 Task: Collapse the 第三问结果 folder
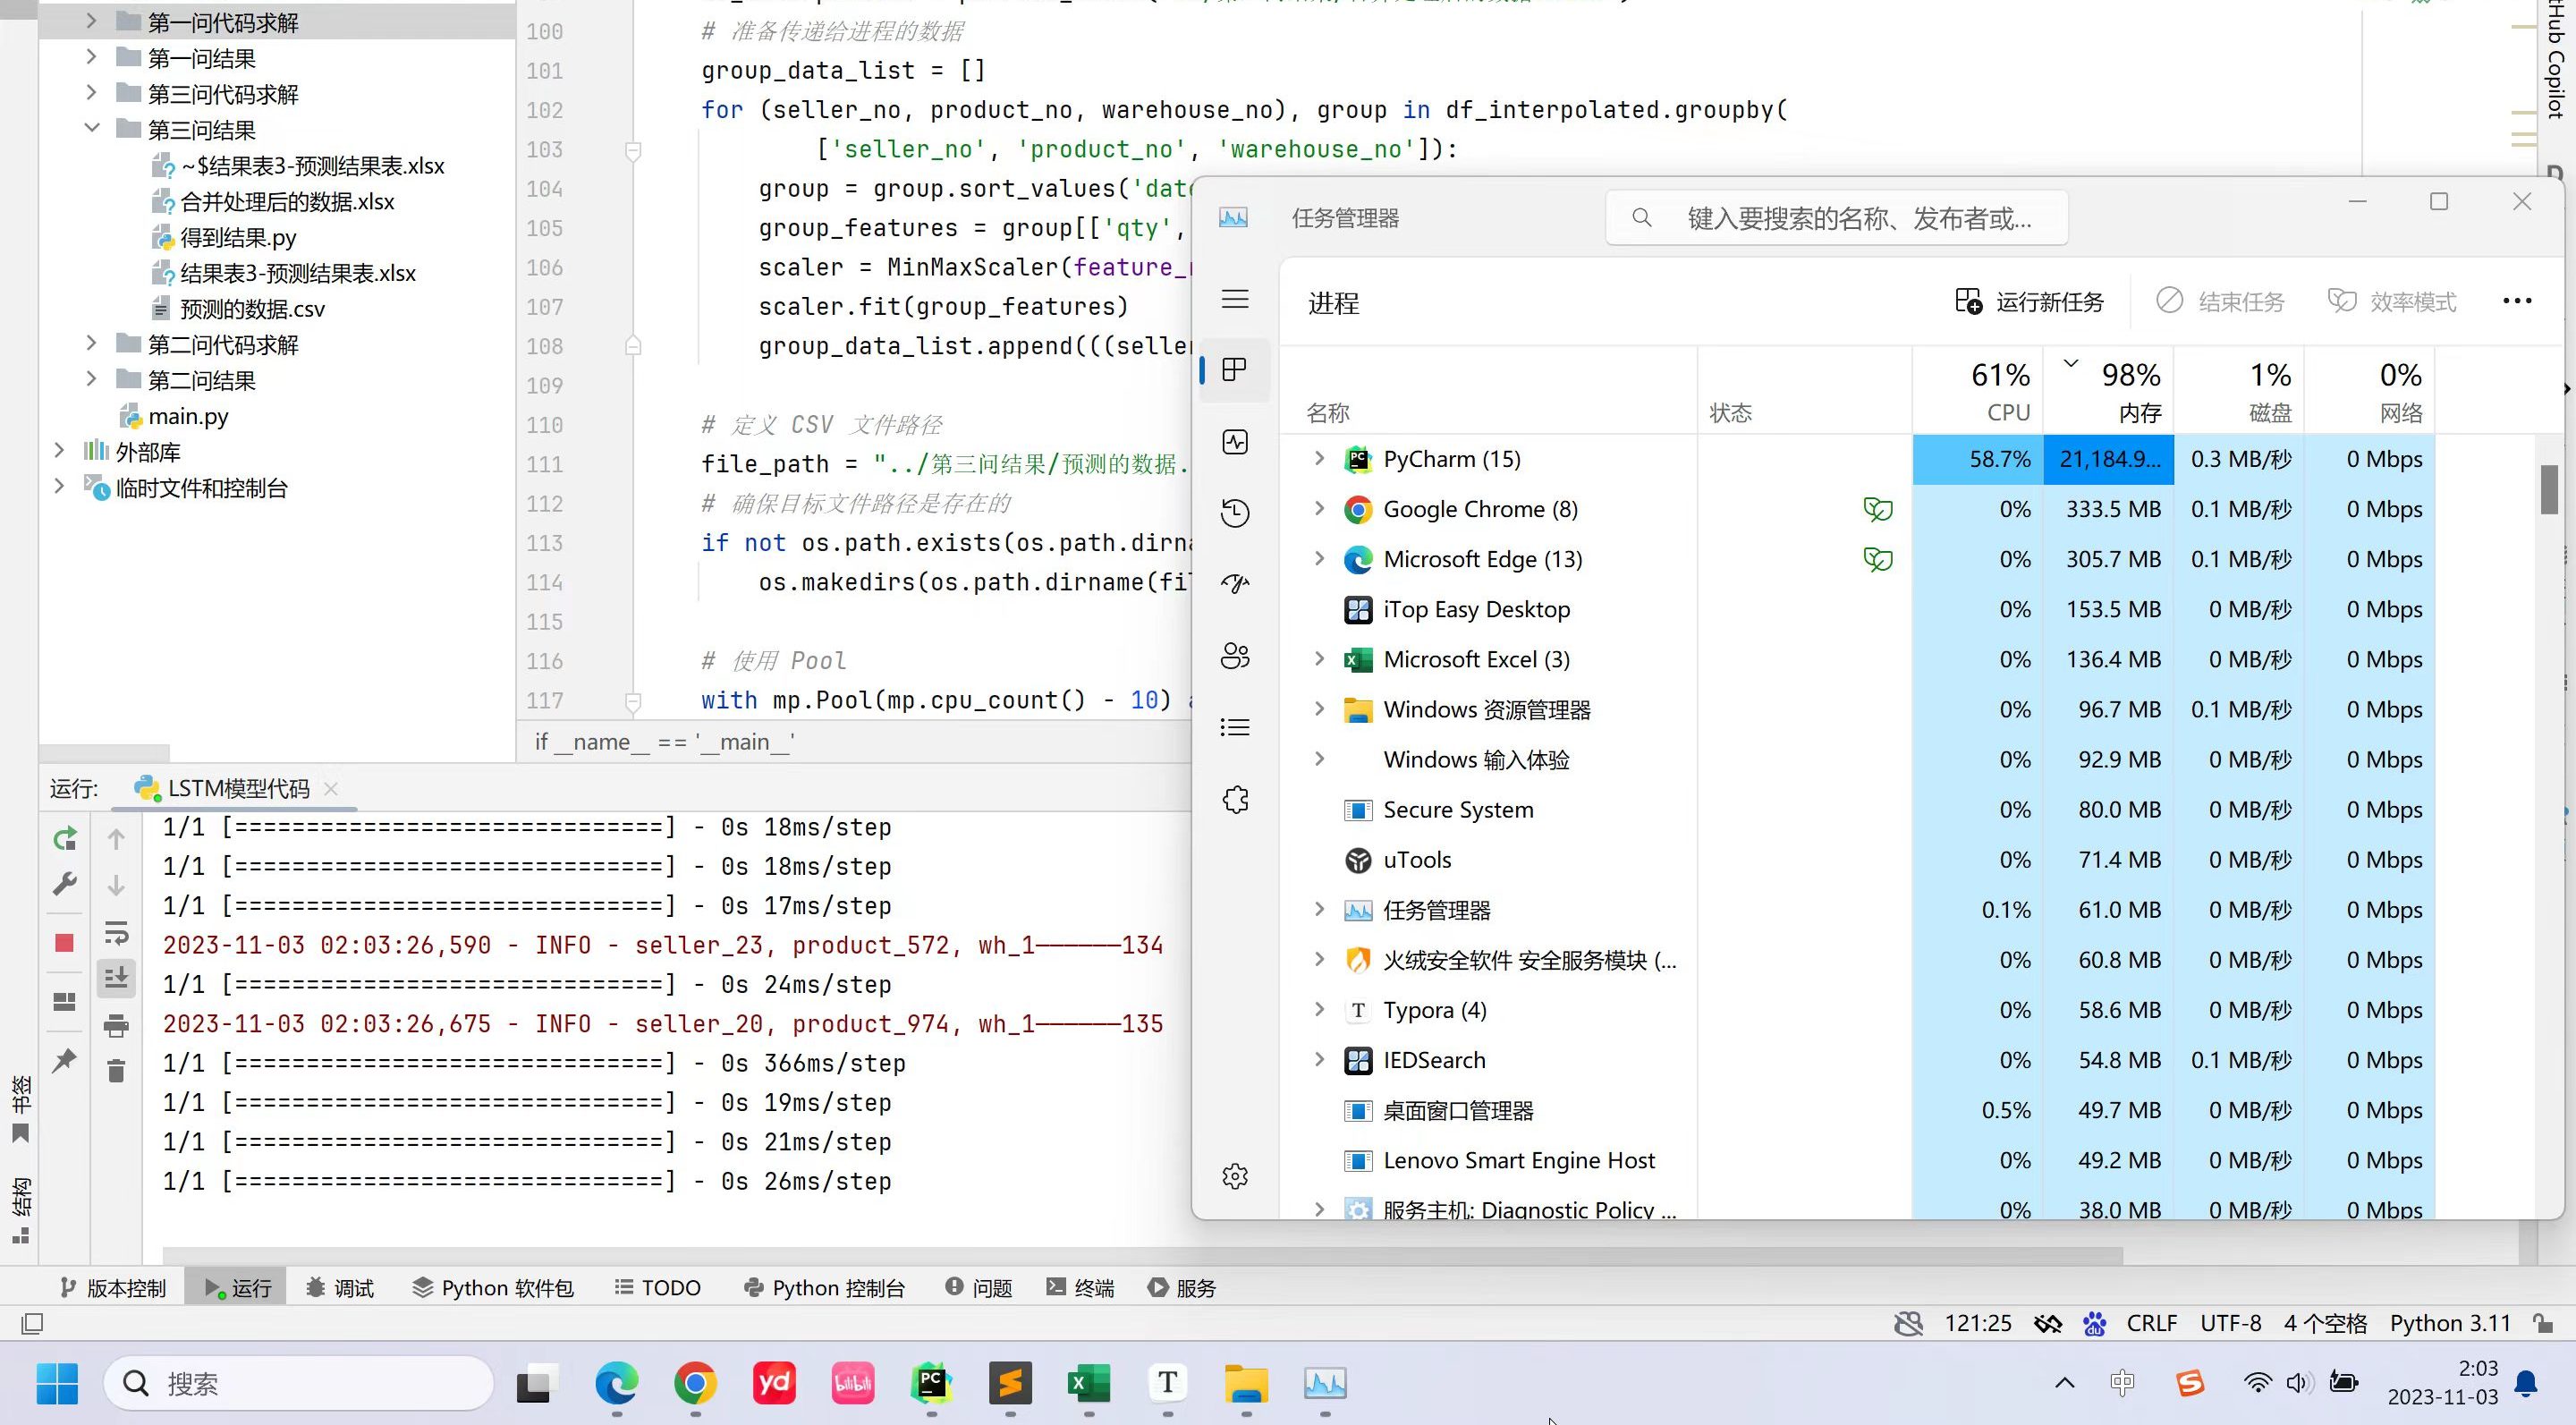click(92, 129)
